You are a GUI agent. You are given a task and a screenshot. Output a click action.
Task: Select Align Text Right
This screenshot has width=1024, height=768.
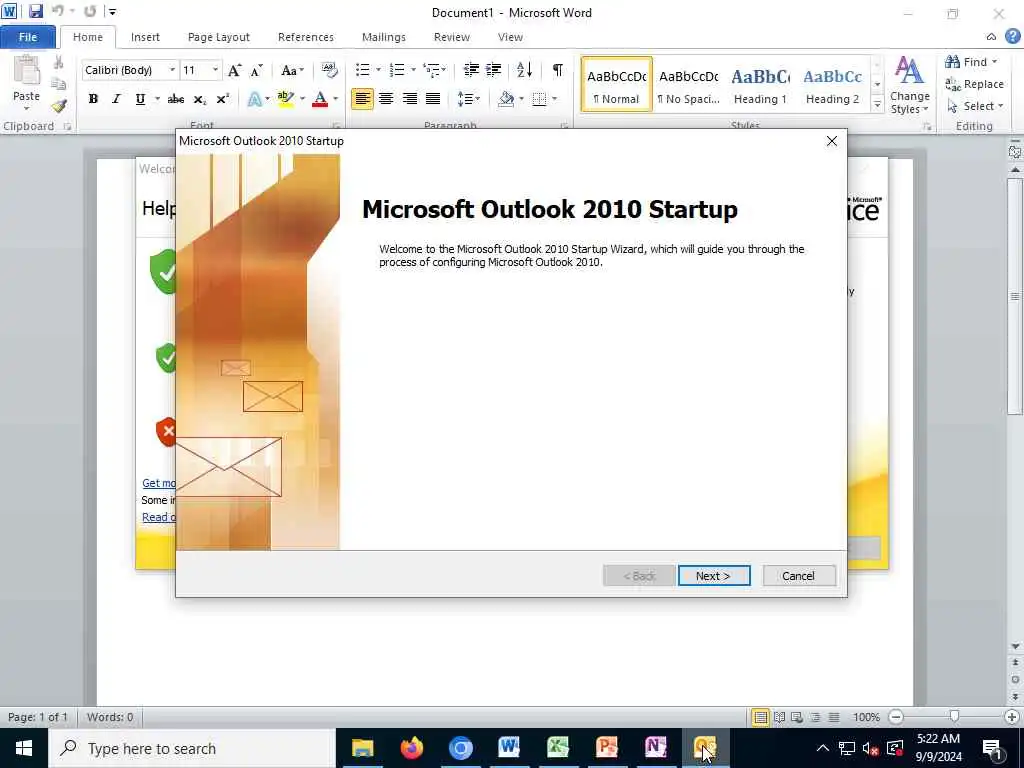pyautogui.click(x=409, y=99)
